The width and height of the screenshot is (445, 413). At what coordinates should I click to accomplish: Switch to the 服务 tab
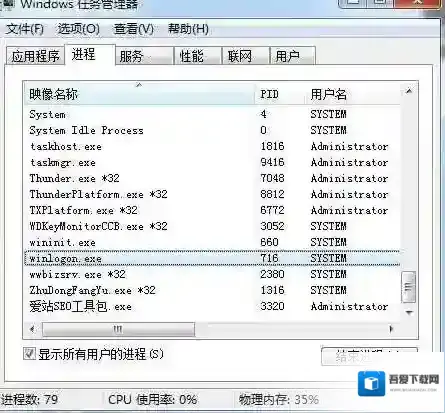tap(144, 56)
